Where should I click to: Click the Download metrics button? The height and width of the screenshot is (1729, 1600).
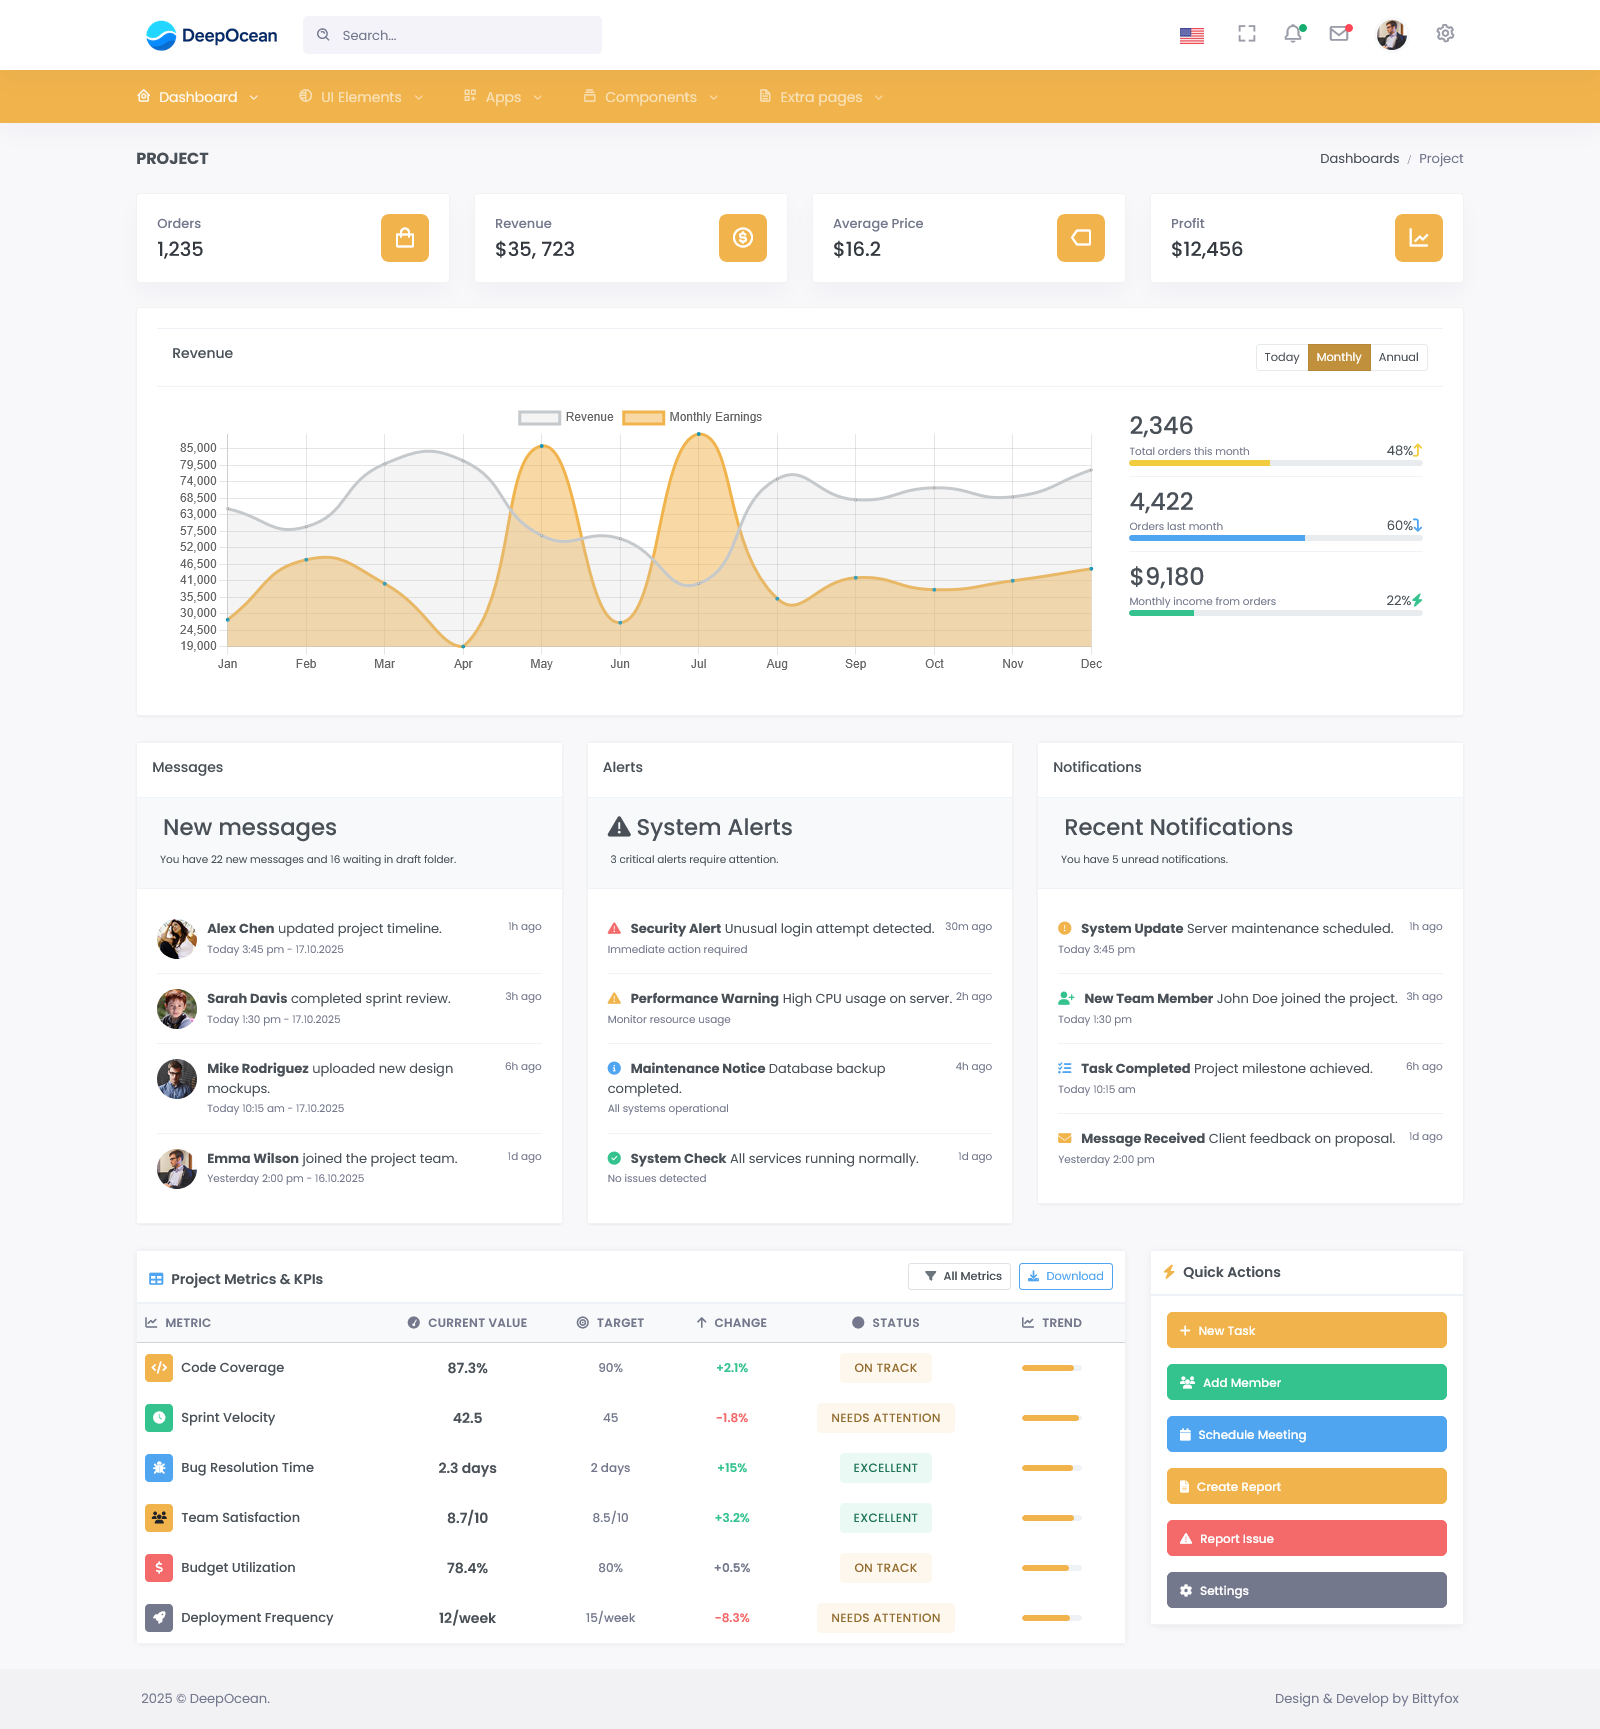click(x=1065, y=1276)
